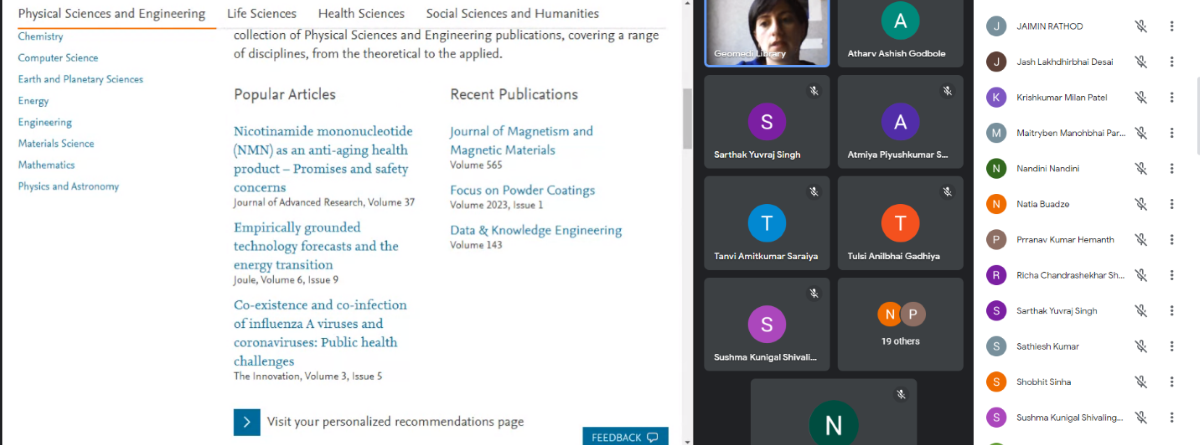Click Shobhit Sinha avatar in participants list
Screen dimensions: 1200x445
995,382
